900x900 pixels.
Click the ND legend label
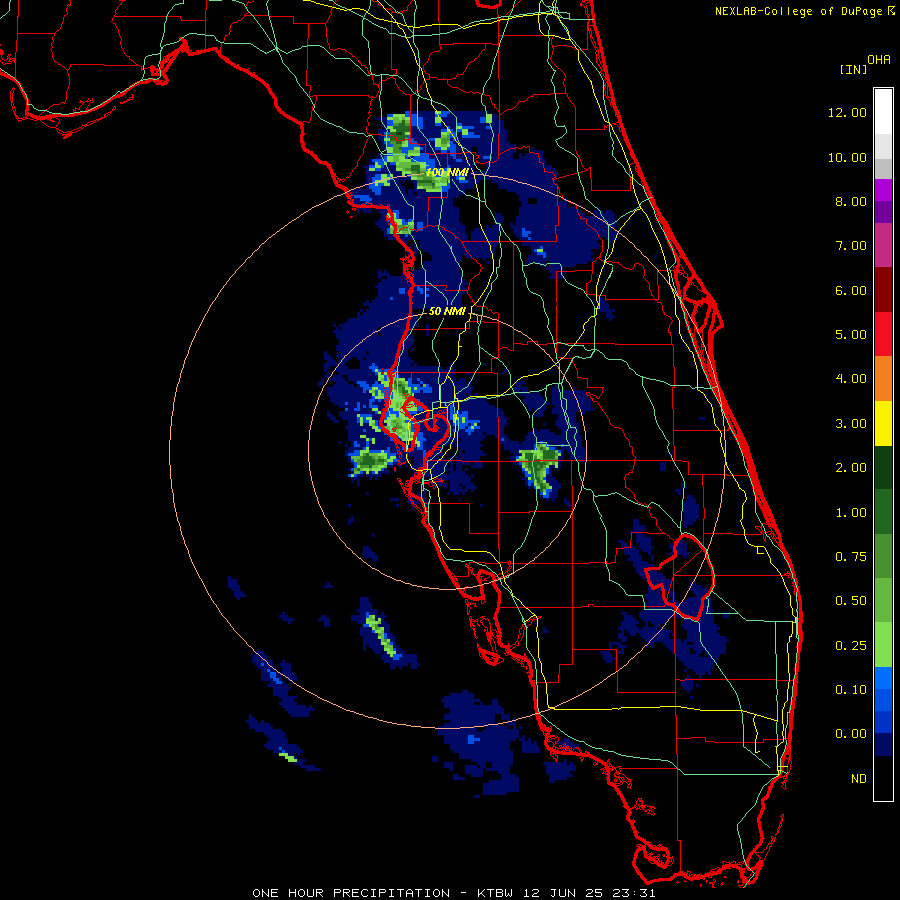pos(859,779)
